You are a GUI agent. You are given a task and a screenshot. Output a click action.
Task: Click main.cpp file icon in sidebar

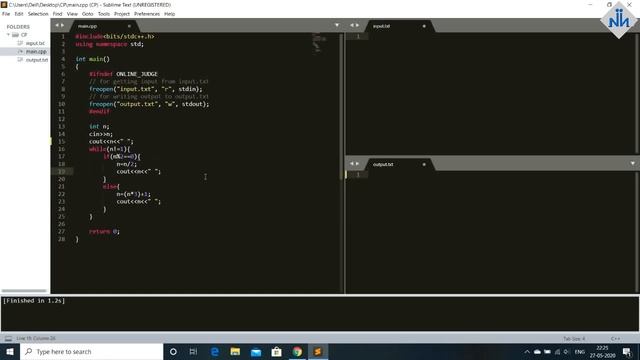tap(20, 51)
